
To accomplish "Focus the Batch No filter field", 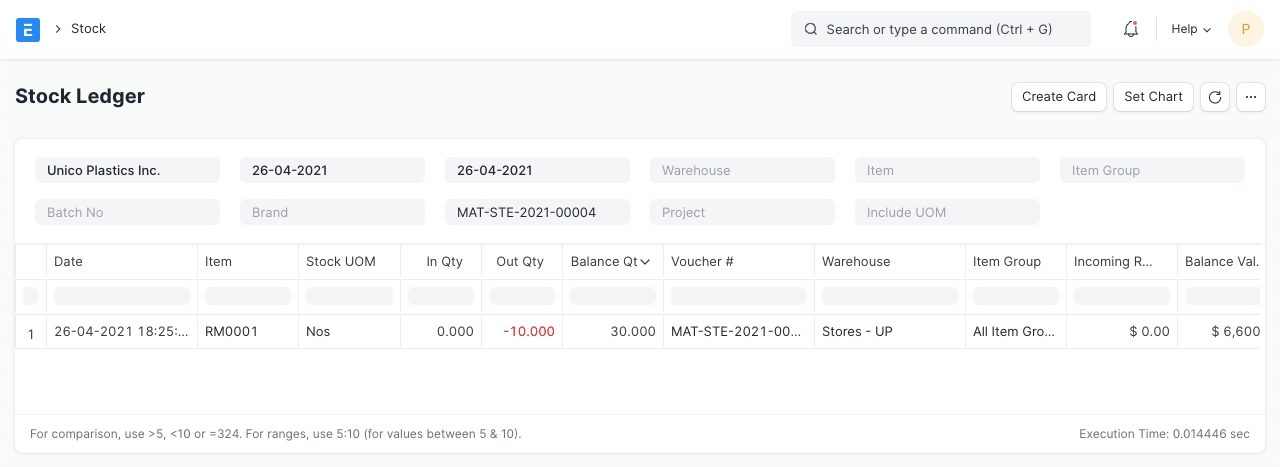I will [127, 213].
